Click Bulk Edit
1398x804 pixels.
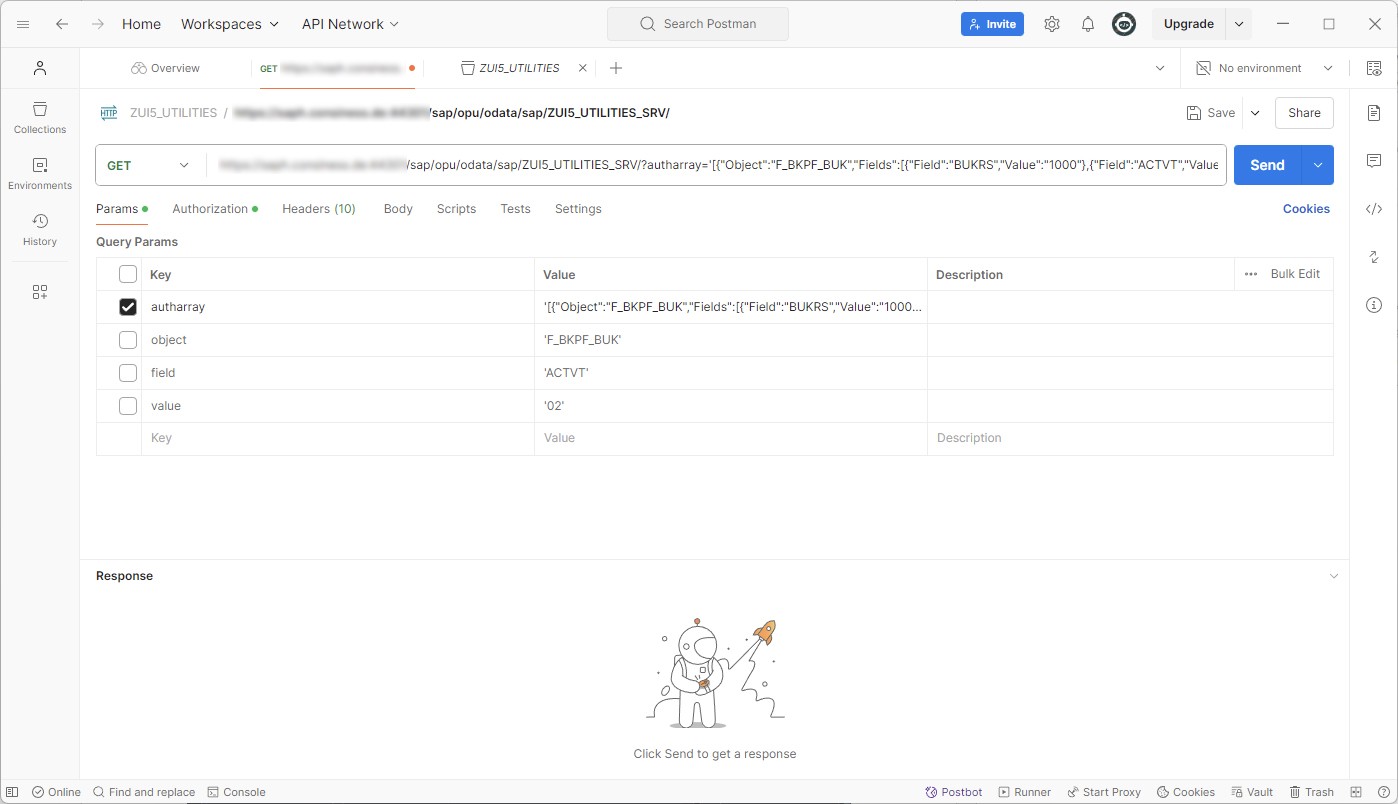(1295, 274)
